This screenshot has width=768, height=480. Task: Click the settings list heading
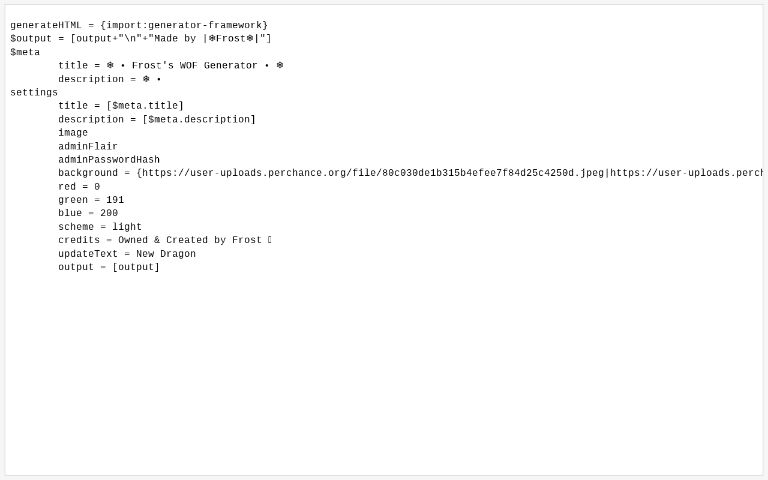[x=34, y=92]
